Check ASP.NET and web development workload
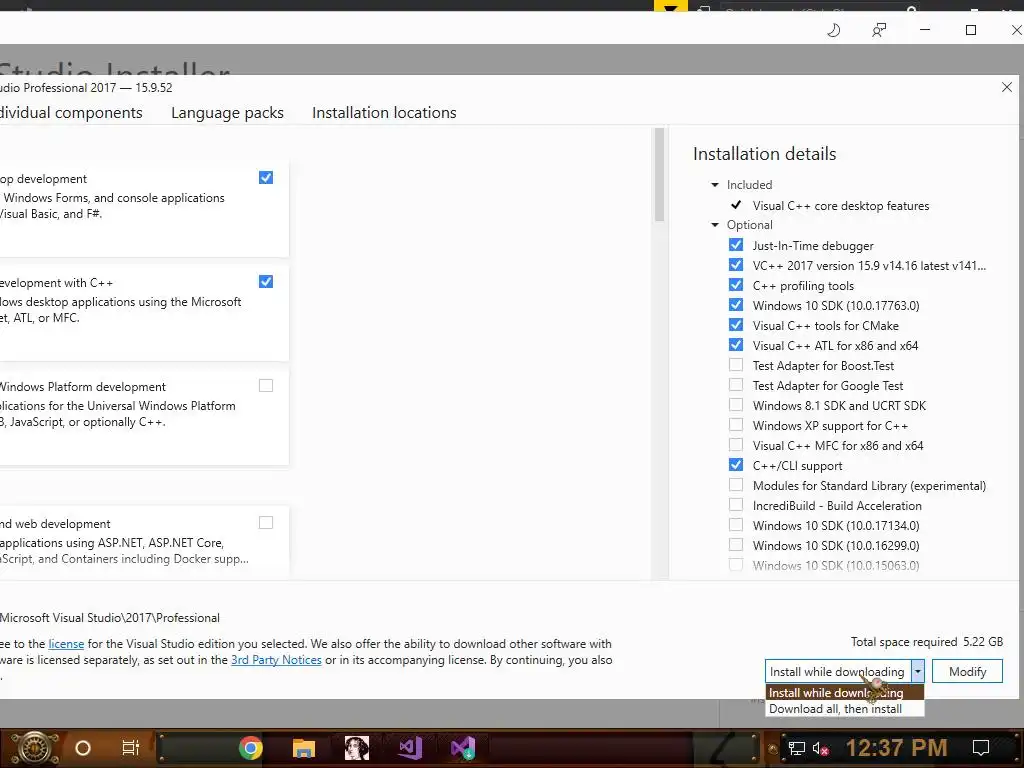 point(266,522)
